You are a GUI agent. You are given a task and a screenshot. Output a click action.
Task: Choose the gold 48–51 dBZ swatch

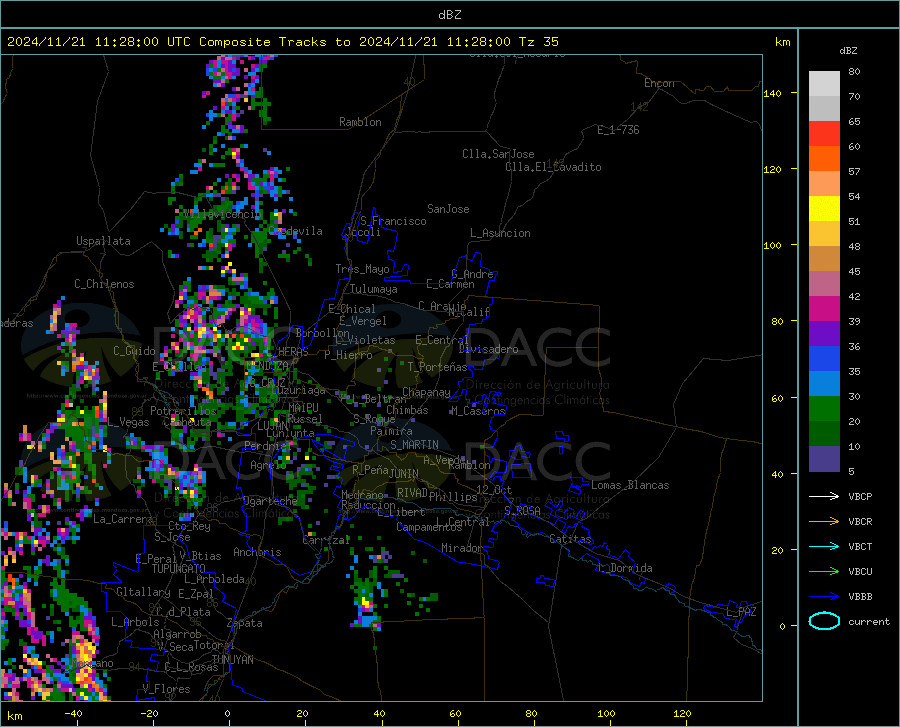pos(824,234)
